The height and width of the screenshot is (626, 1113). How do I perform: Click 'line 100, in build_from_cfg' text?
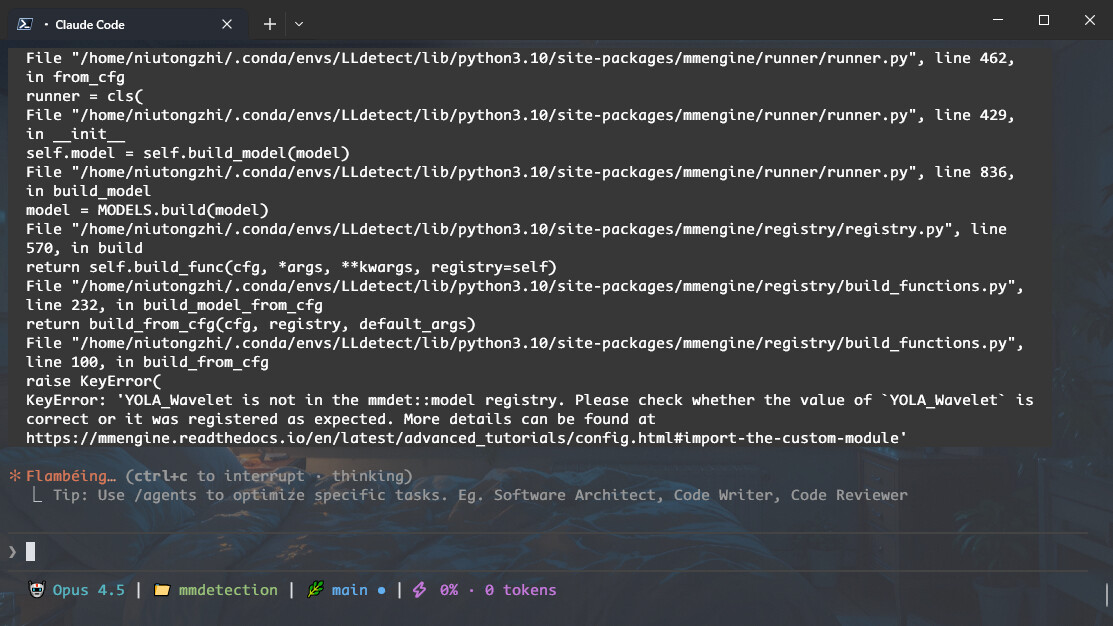point(148,362)
